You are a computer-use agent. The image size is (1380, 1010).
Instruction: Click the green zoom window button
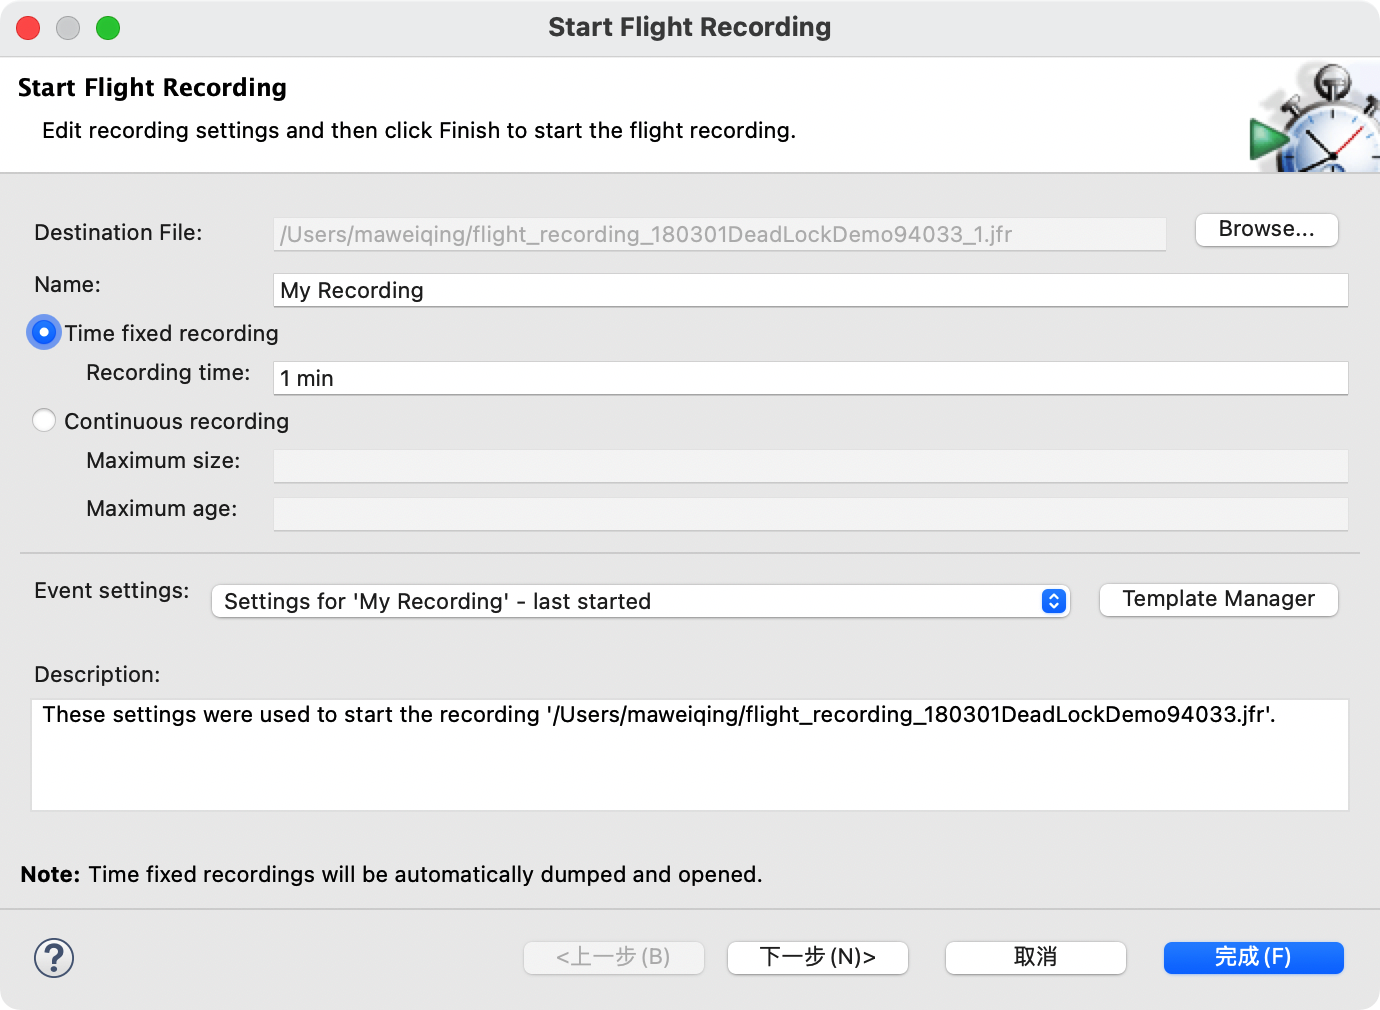[108, 28]
